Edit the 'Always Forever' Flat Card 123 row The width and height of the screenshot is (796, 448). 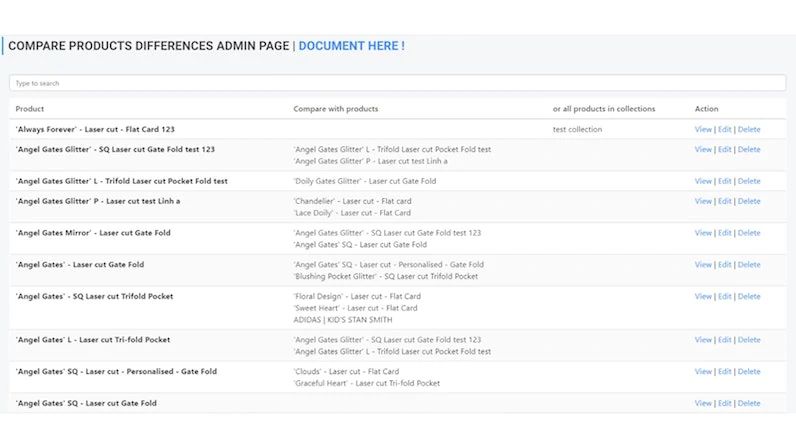coord(725,129)
